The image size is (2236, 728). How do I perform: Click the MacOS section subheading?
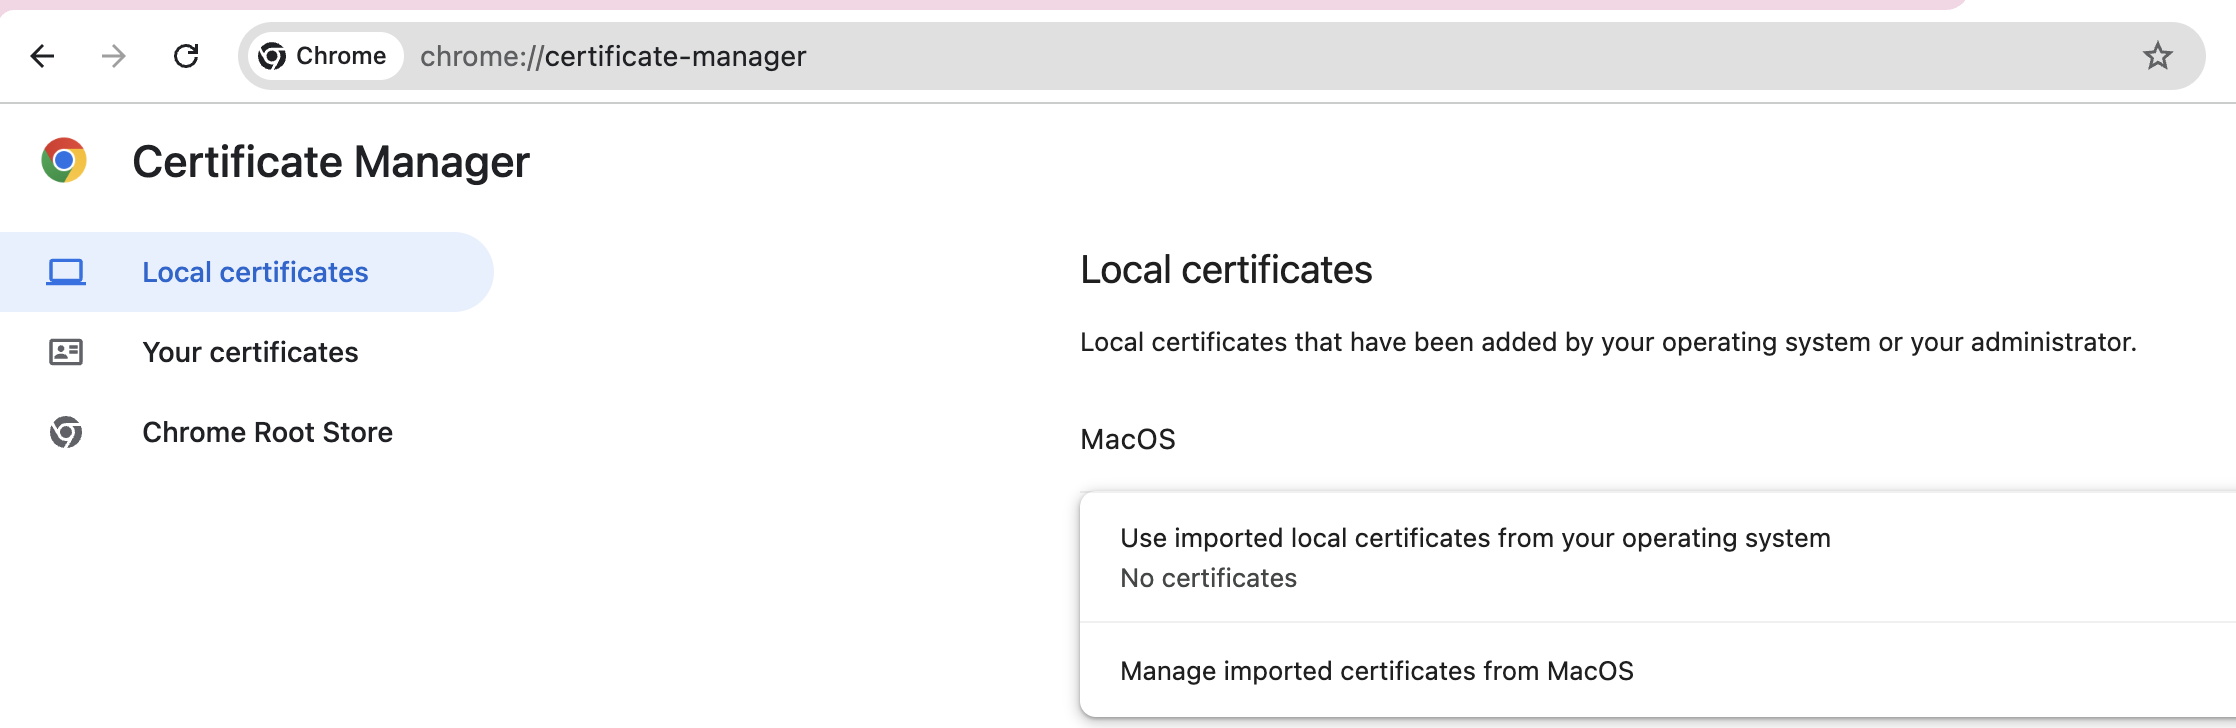1128,440
